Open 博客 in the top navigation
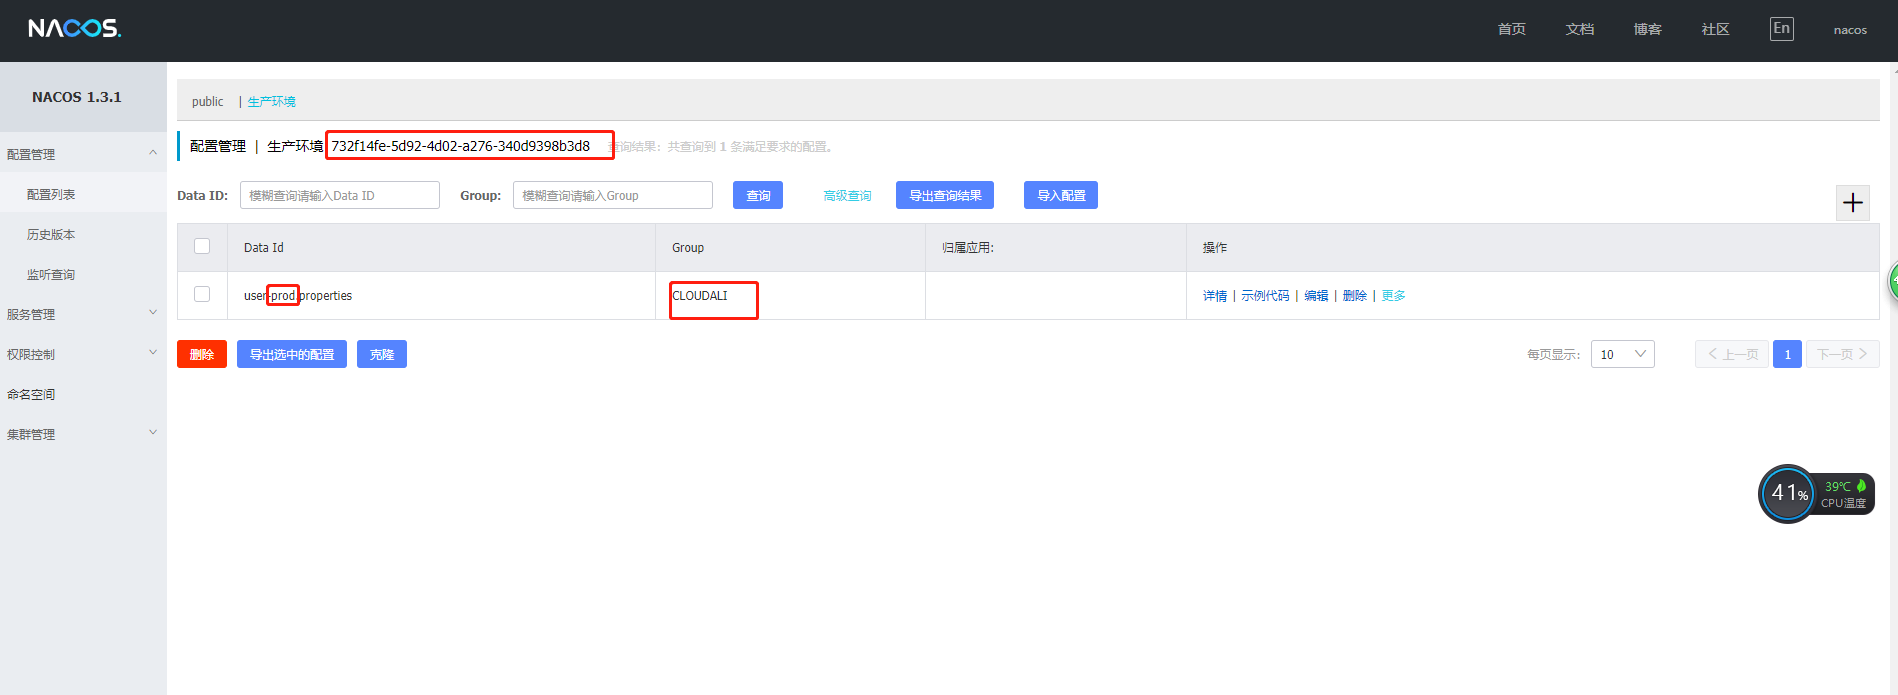1898x695 pixels. pyautogui.click(x=1648, y=29)
